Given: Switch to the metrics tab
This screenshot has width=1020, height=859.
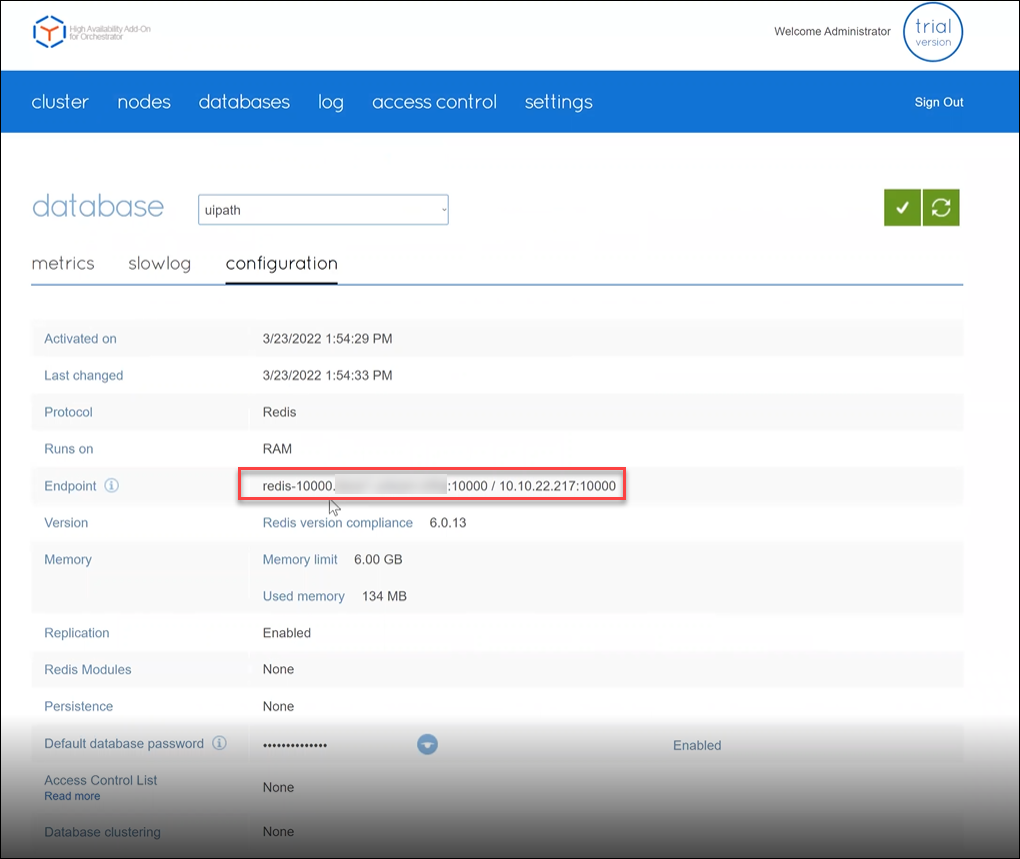Looking at the screenshot, I should (x=63, y=264).
